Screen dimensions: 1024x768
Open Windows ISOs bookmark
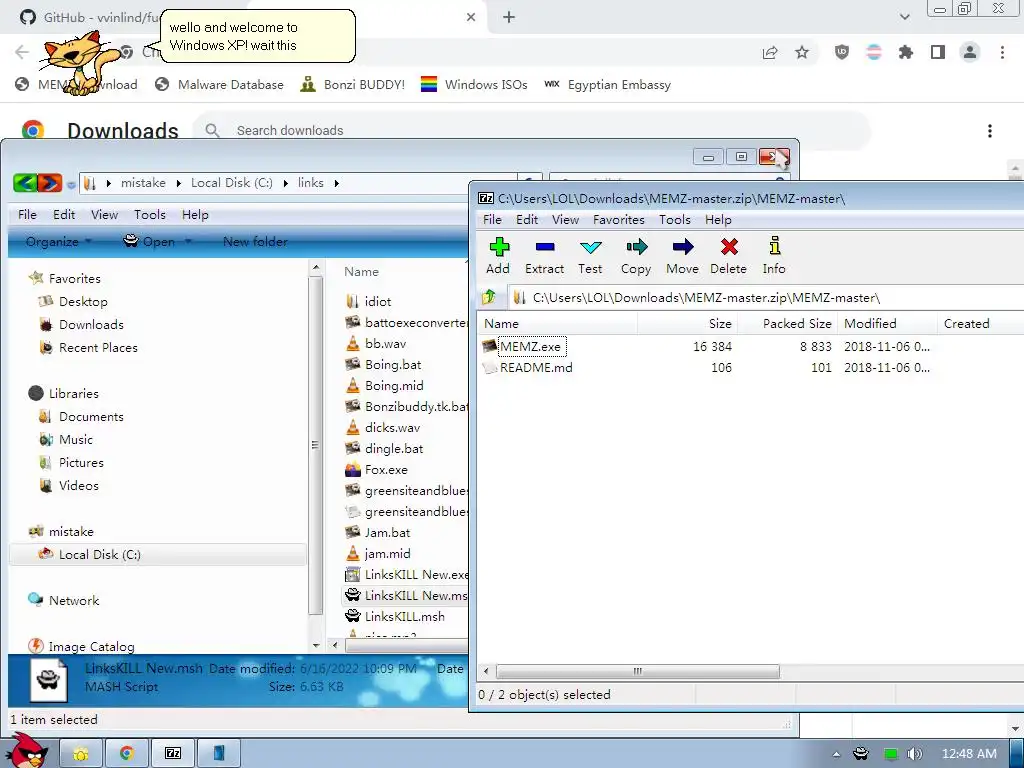point(474,85)
